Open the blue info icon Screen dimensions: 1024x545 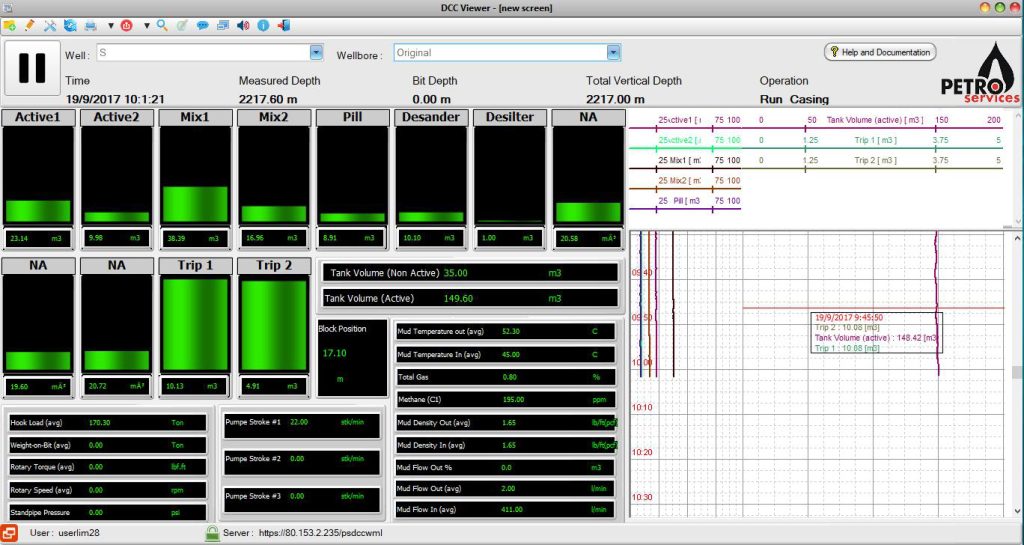[263, 24]
